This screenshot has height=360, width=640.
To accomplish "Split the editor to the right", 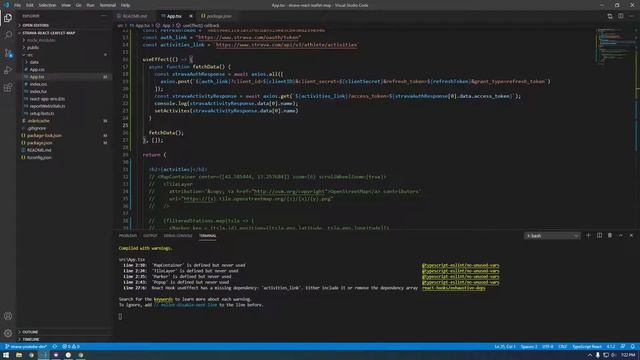I will [x=620, y=16].
